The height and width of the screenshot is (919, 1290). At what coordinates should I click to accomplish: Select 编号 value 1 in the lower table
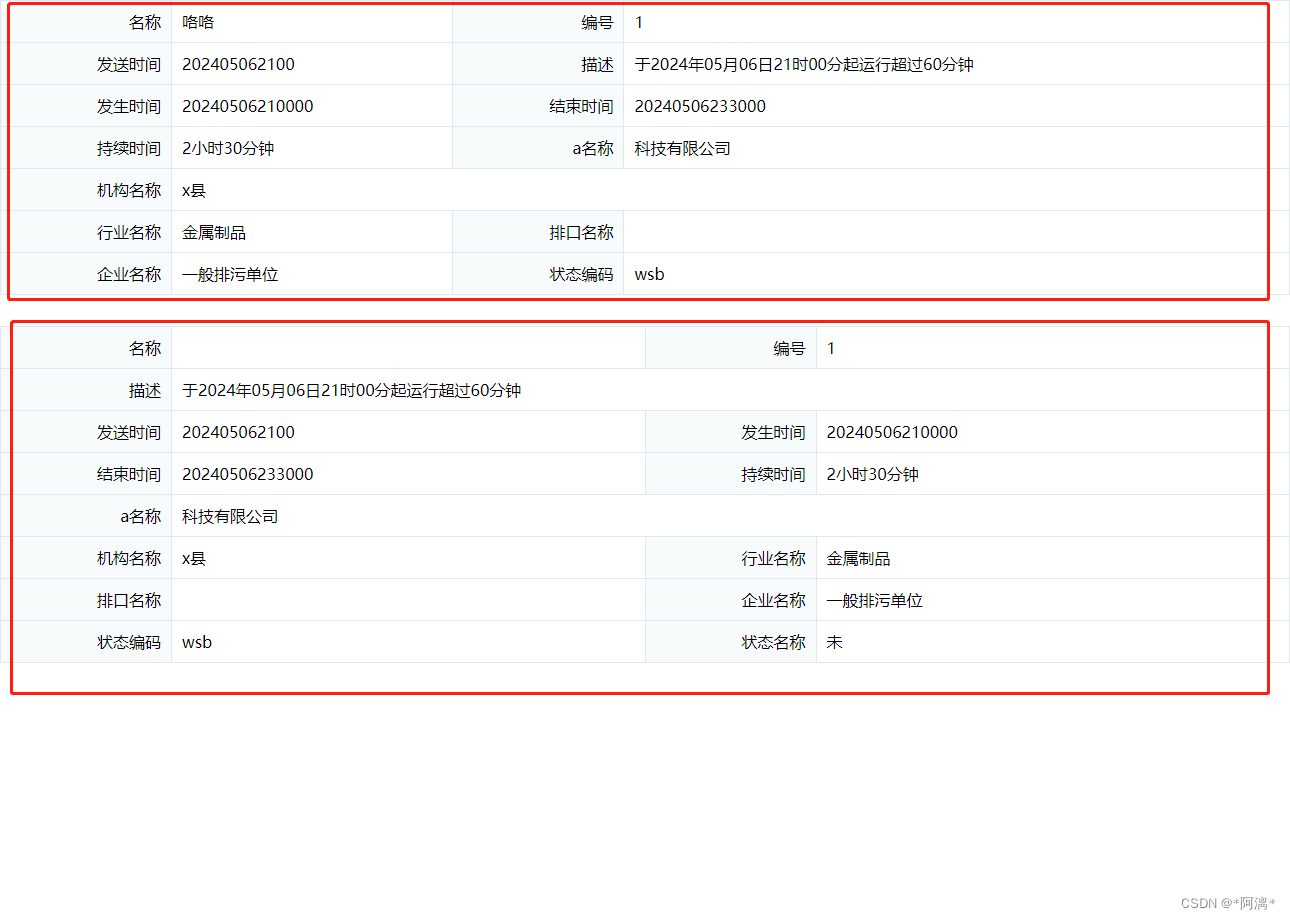tap(831, 348)
